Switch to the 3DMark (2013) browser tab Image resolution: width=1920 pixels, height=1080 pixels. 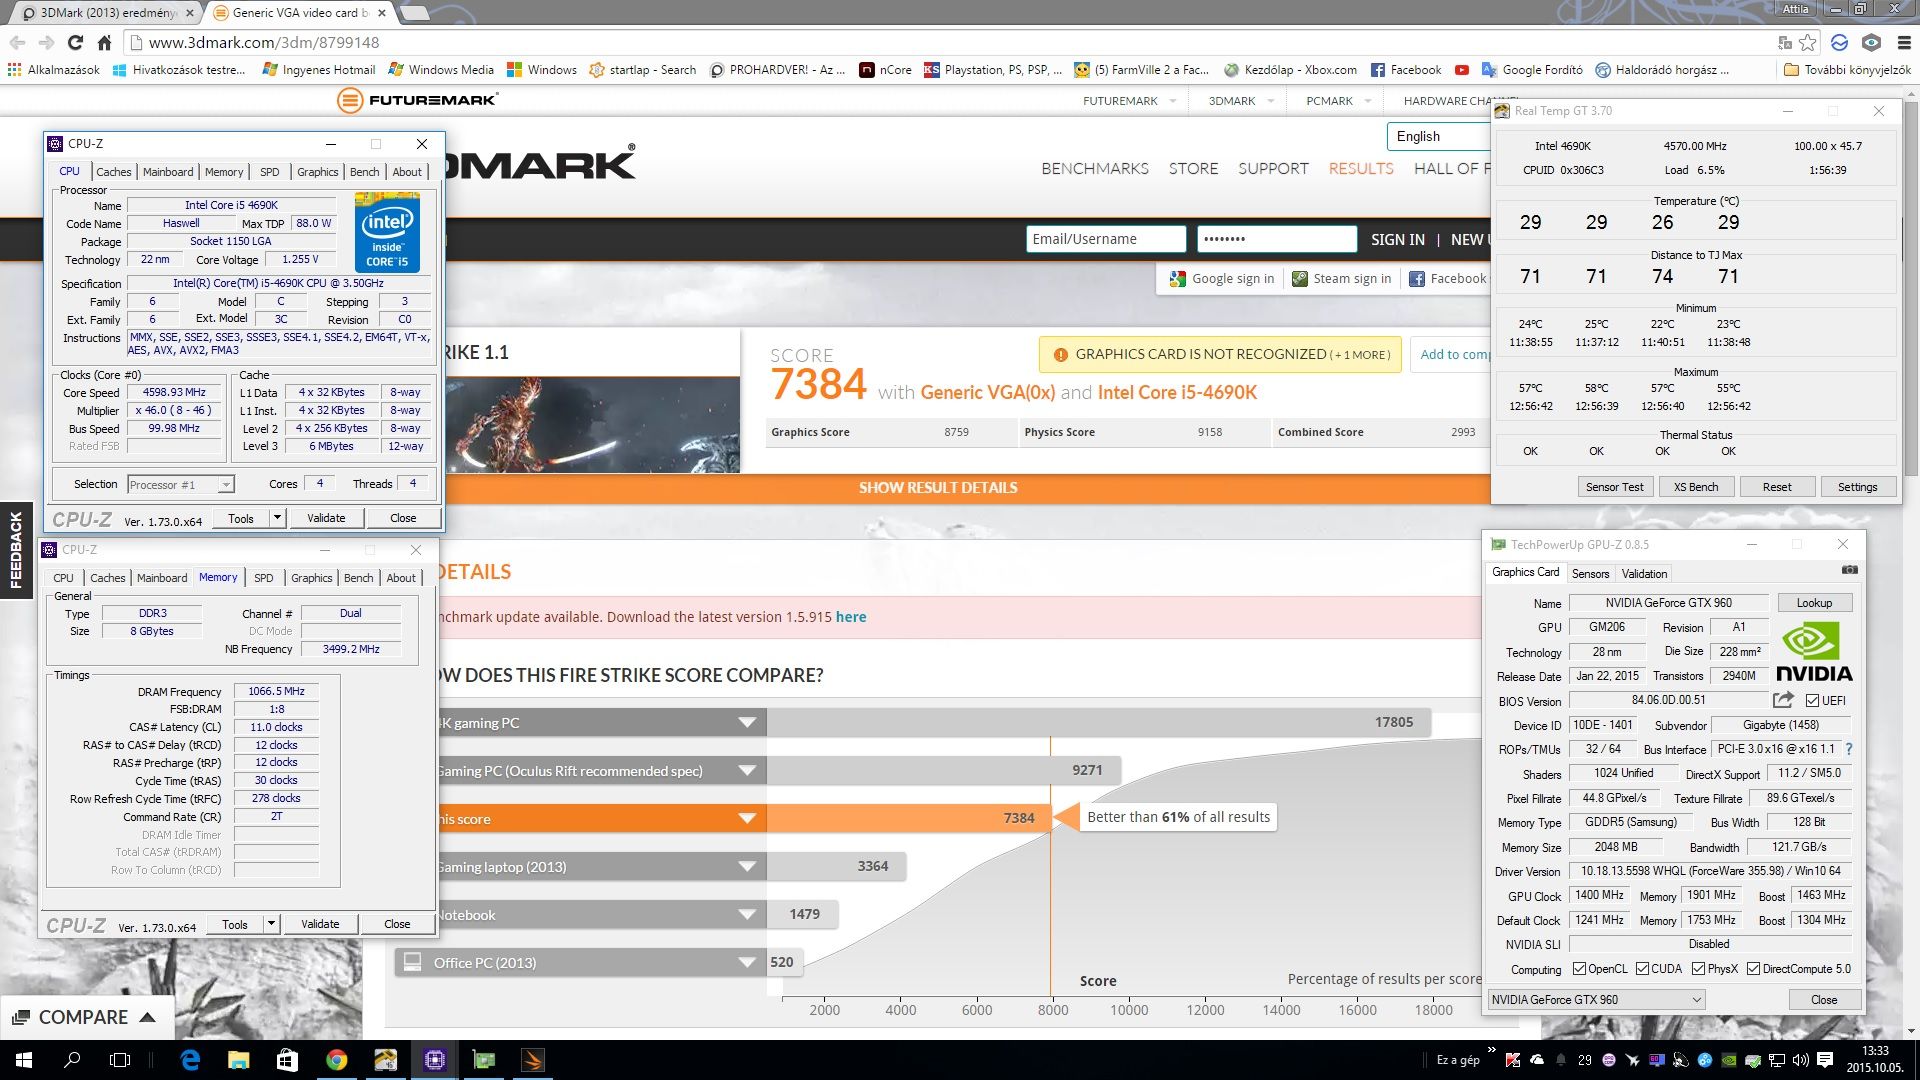coord(108,13)
